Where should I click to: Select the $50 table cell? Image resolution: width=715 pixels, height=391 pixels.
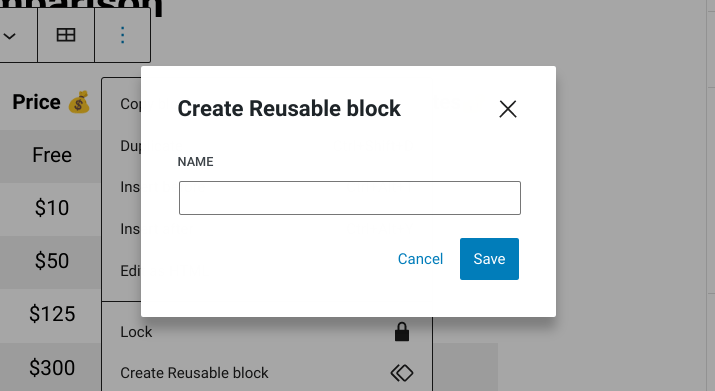[x=50, y=261]
